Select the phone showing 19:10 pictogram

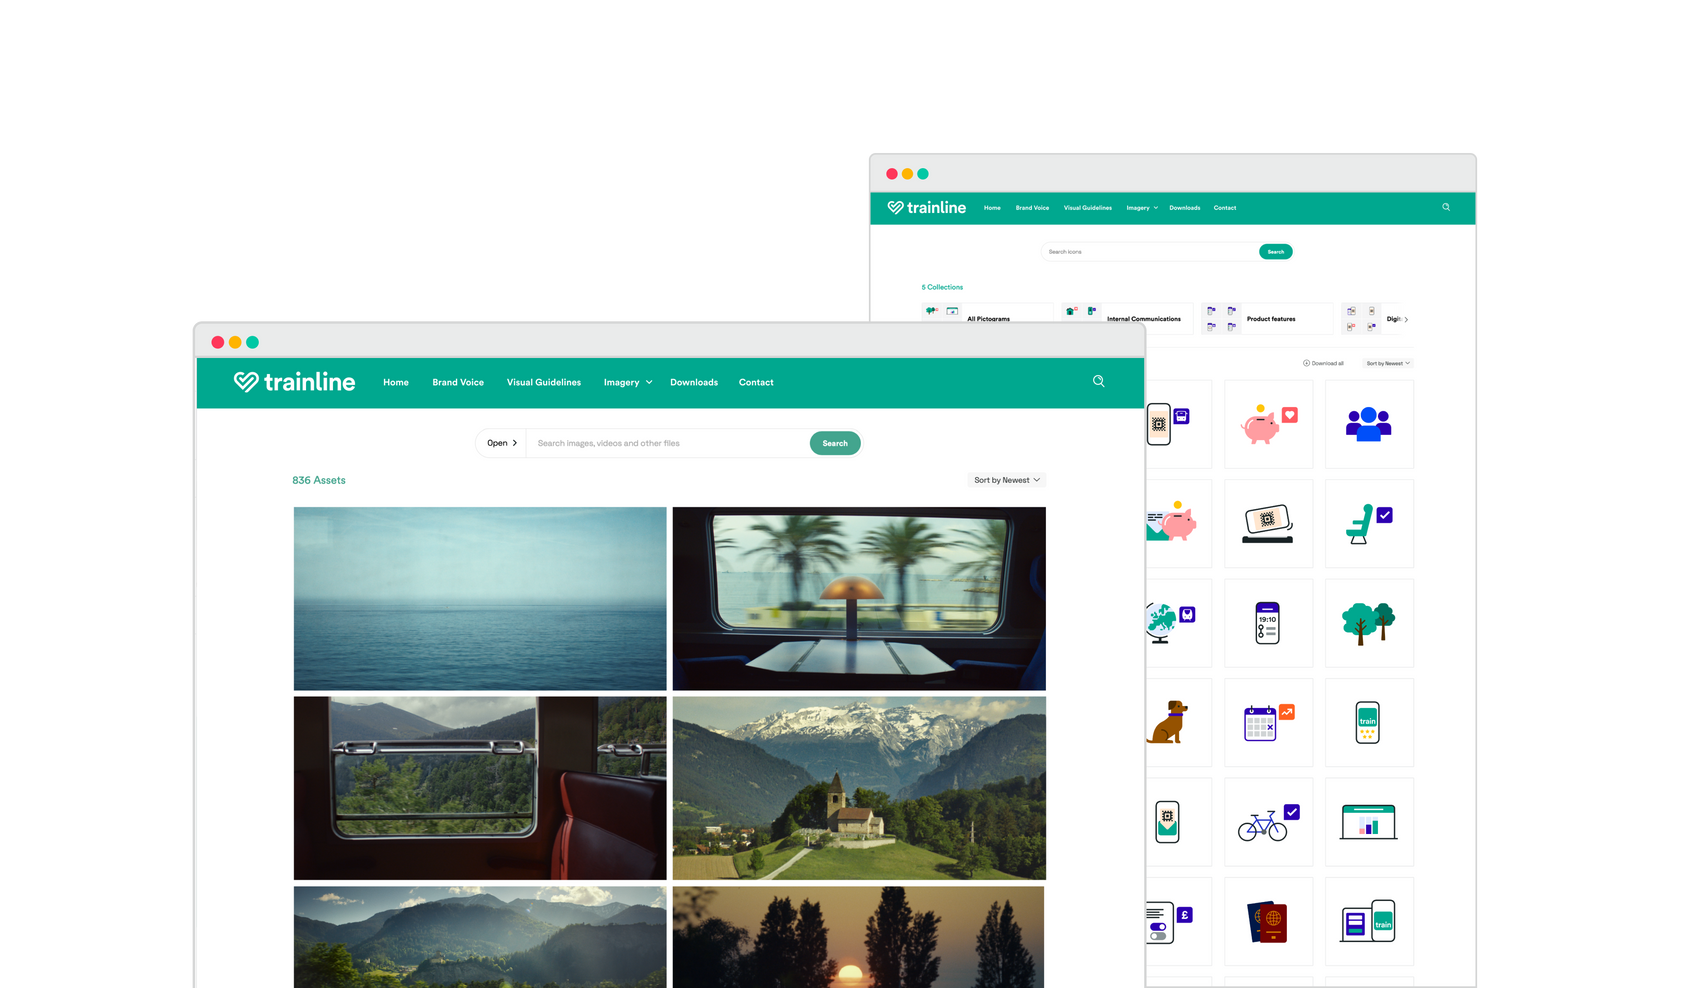coord(1268,623)
